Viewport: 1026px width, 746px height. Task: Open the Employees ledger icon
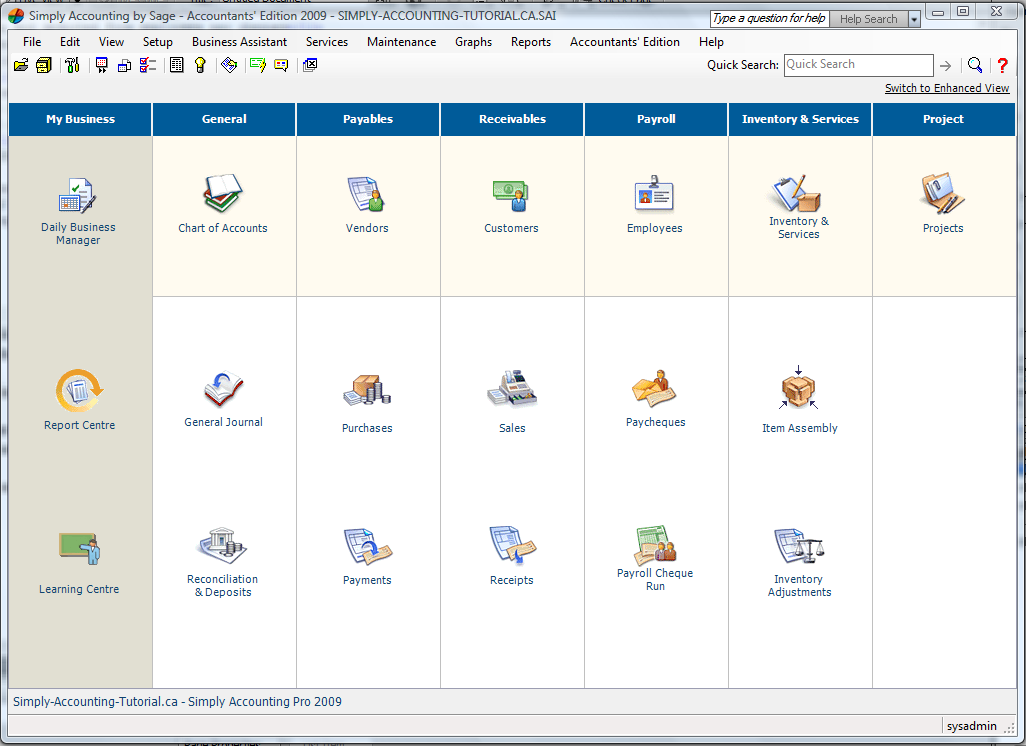(654, 194)
